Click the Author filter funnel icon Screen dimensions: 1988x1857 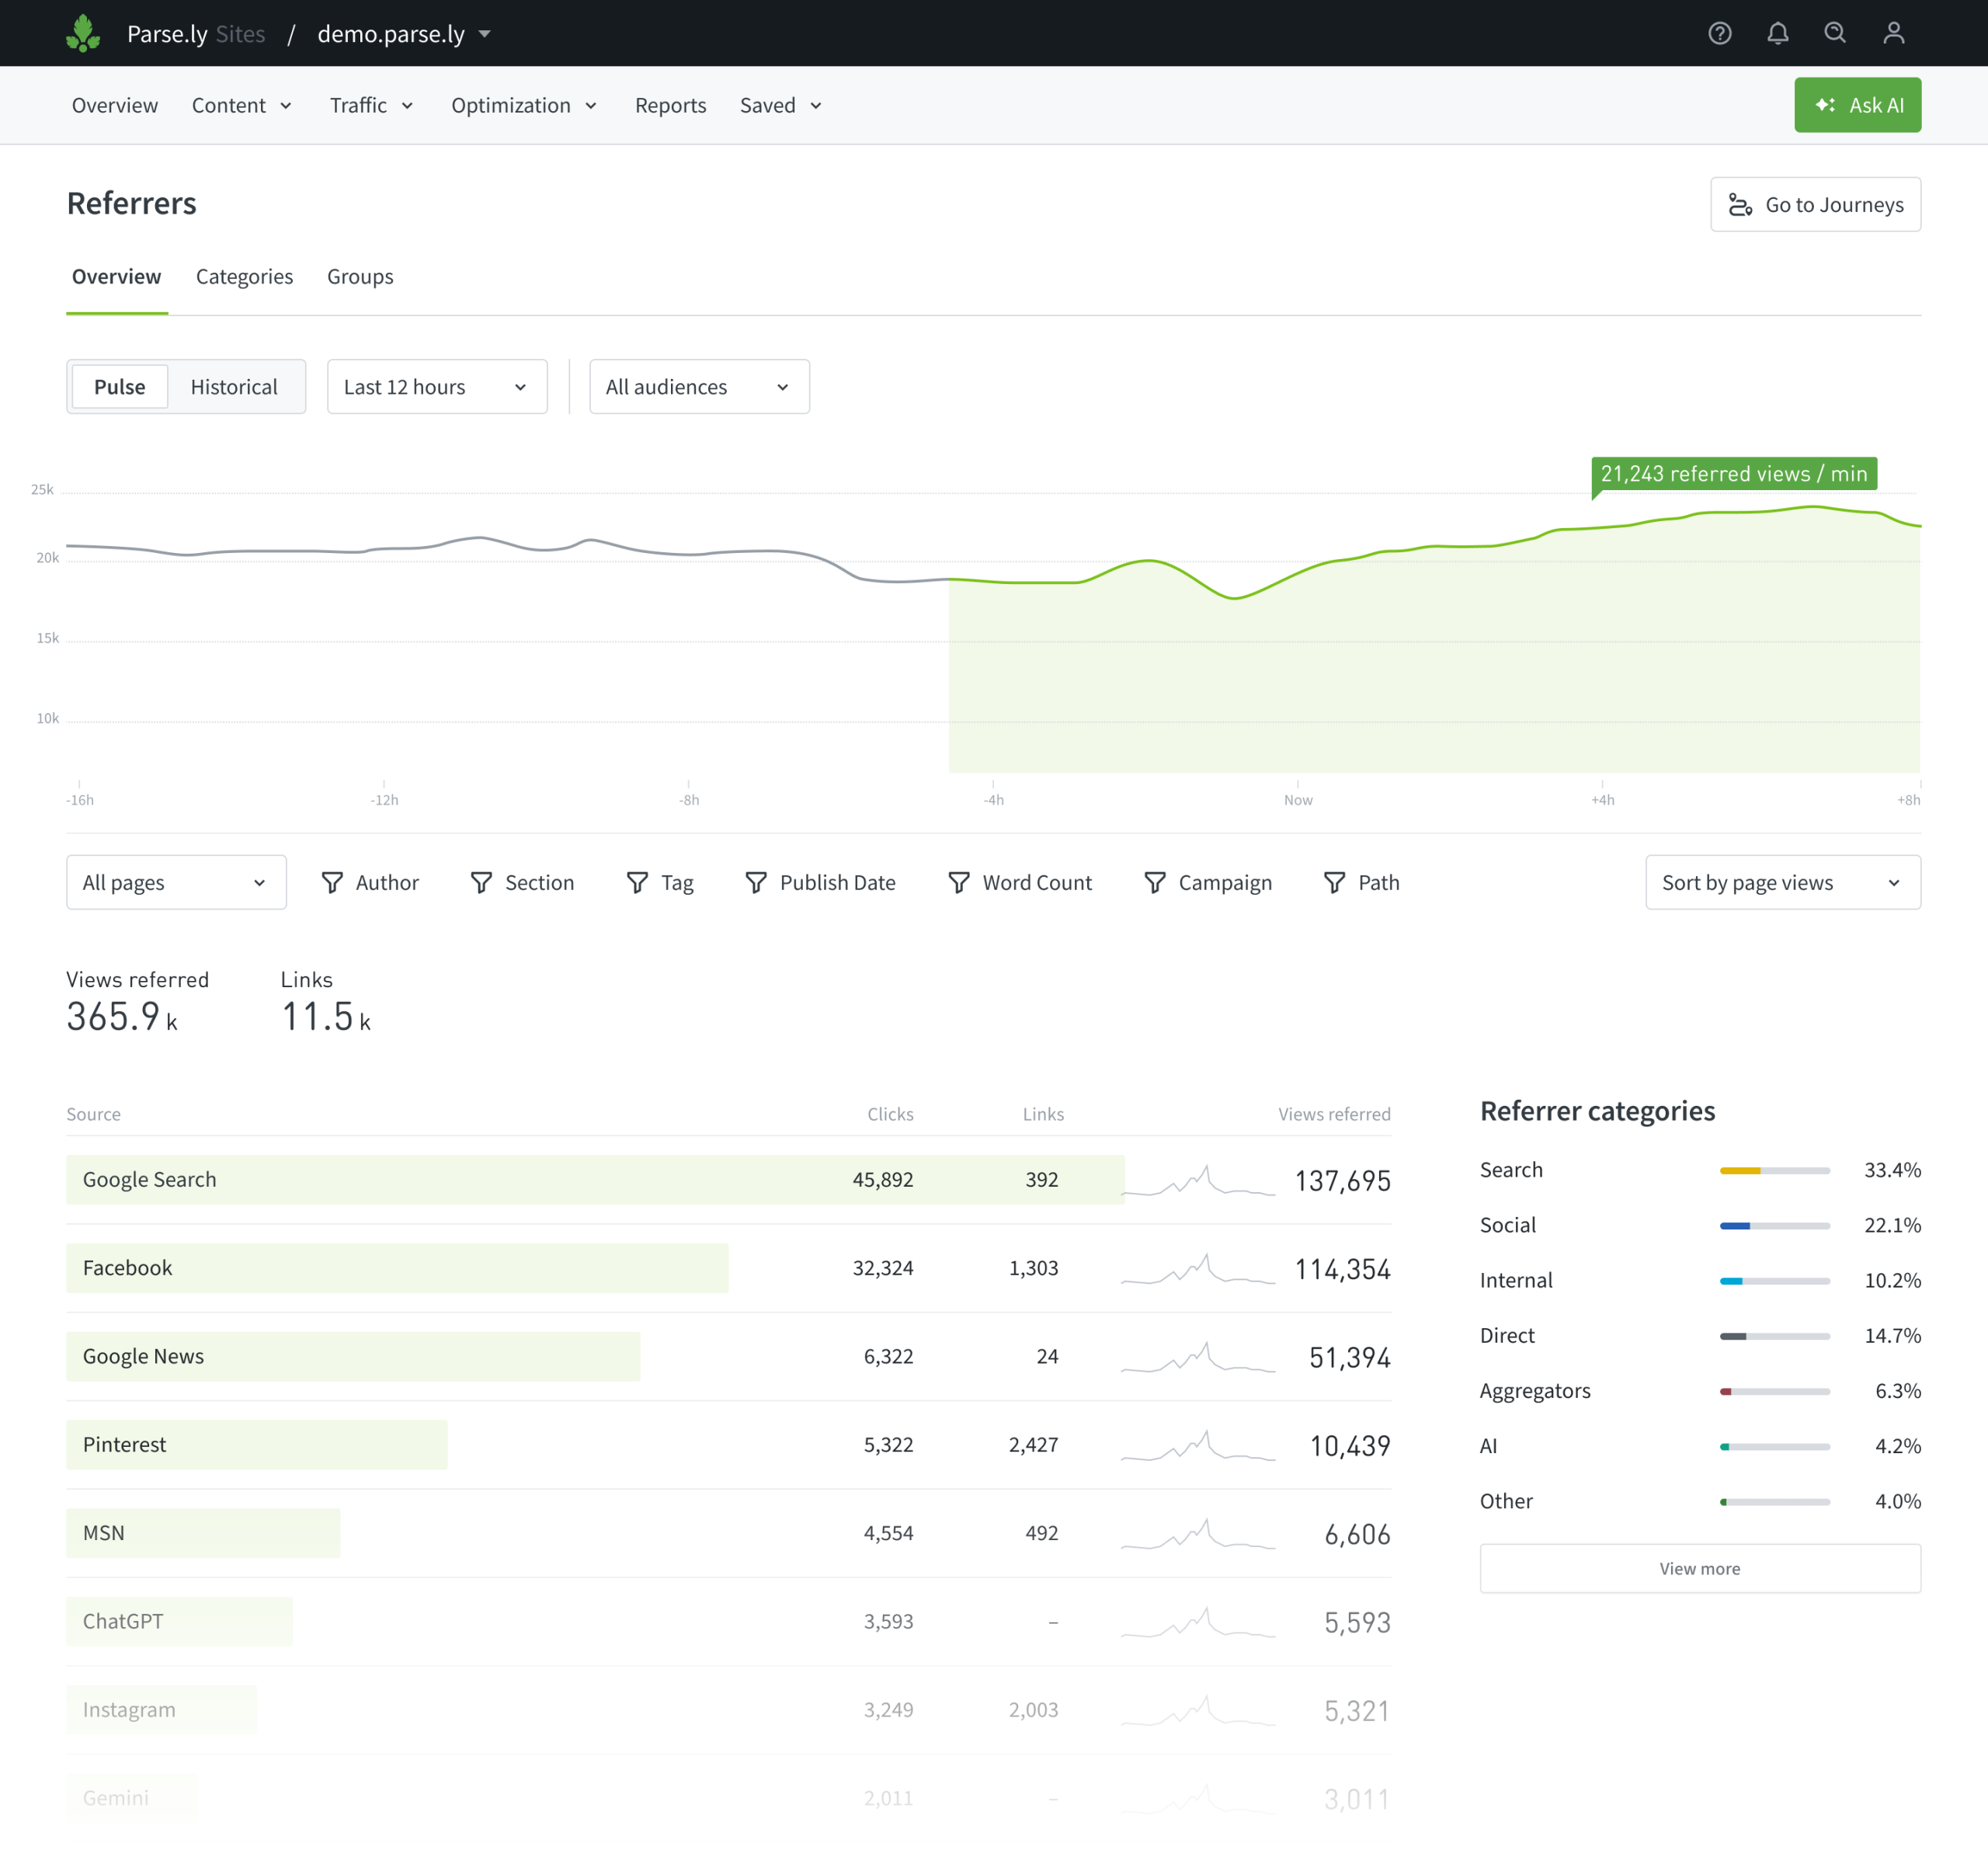[332, 882]
